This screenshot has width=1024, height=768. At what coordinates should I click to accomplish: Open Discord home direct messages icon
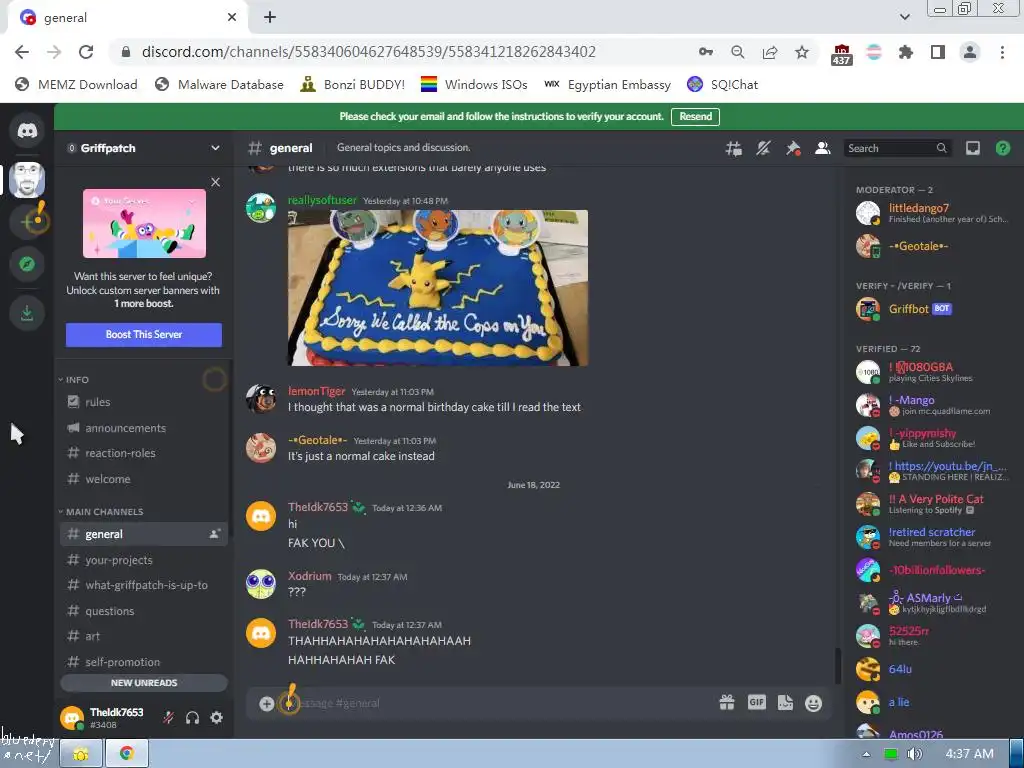[27, 131]
